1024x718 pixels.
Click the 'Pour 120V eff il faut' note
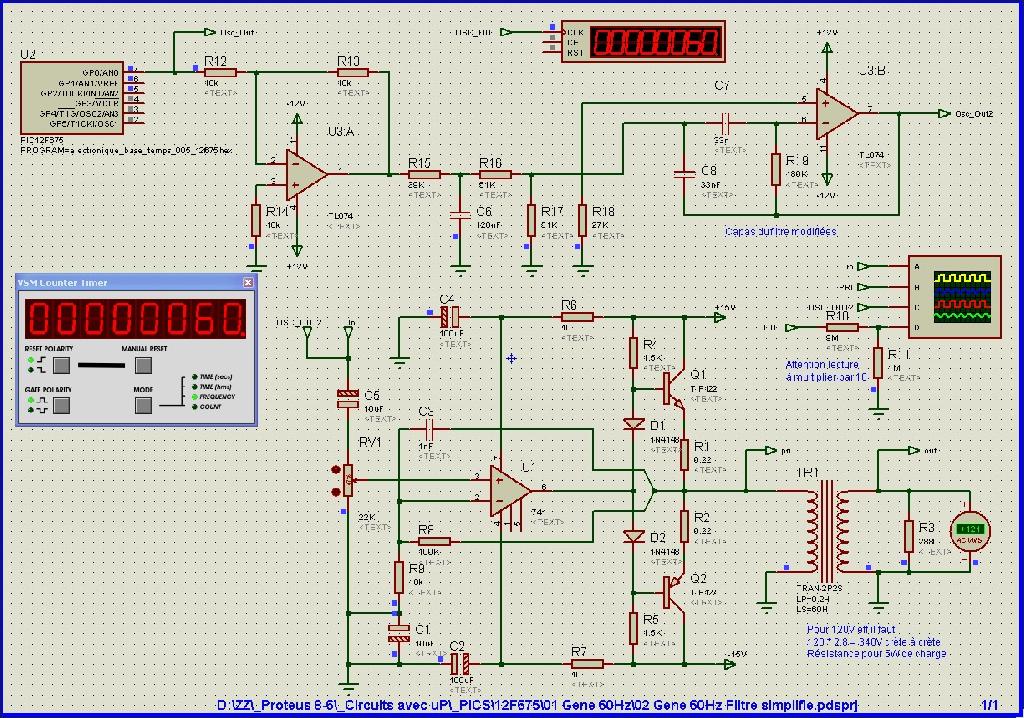[876, 641]
